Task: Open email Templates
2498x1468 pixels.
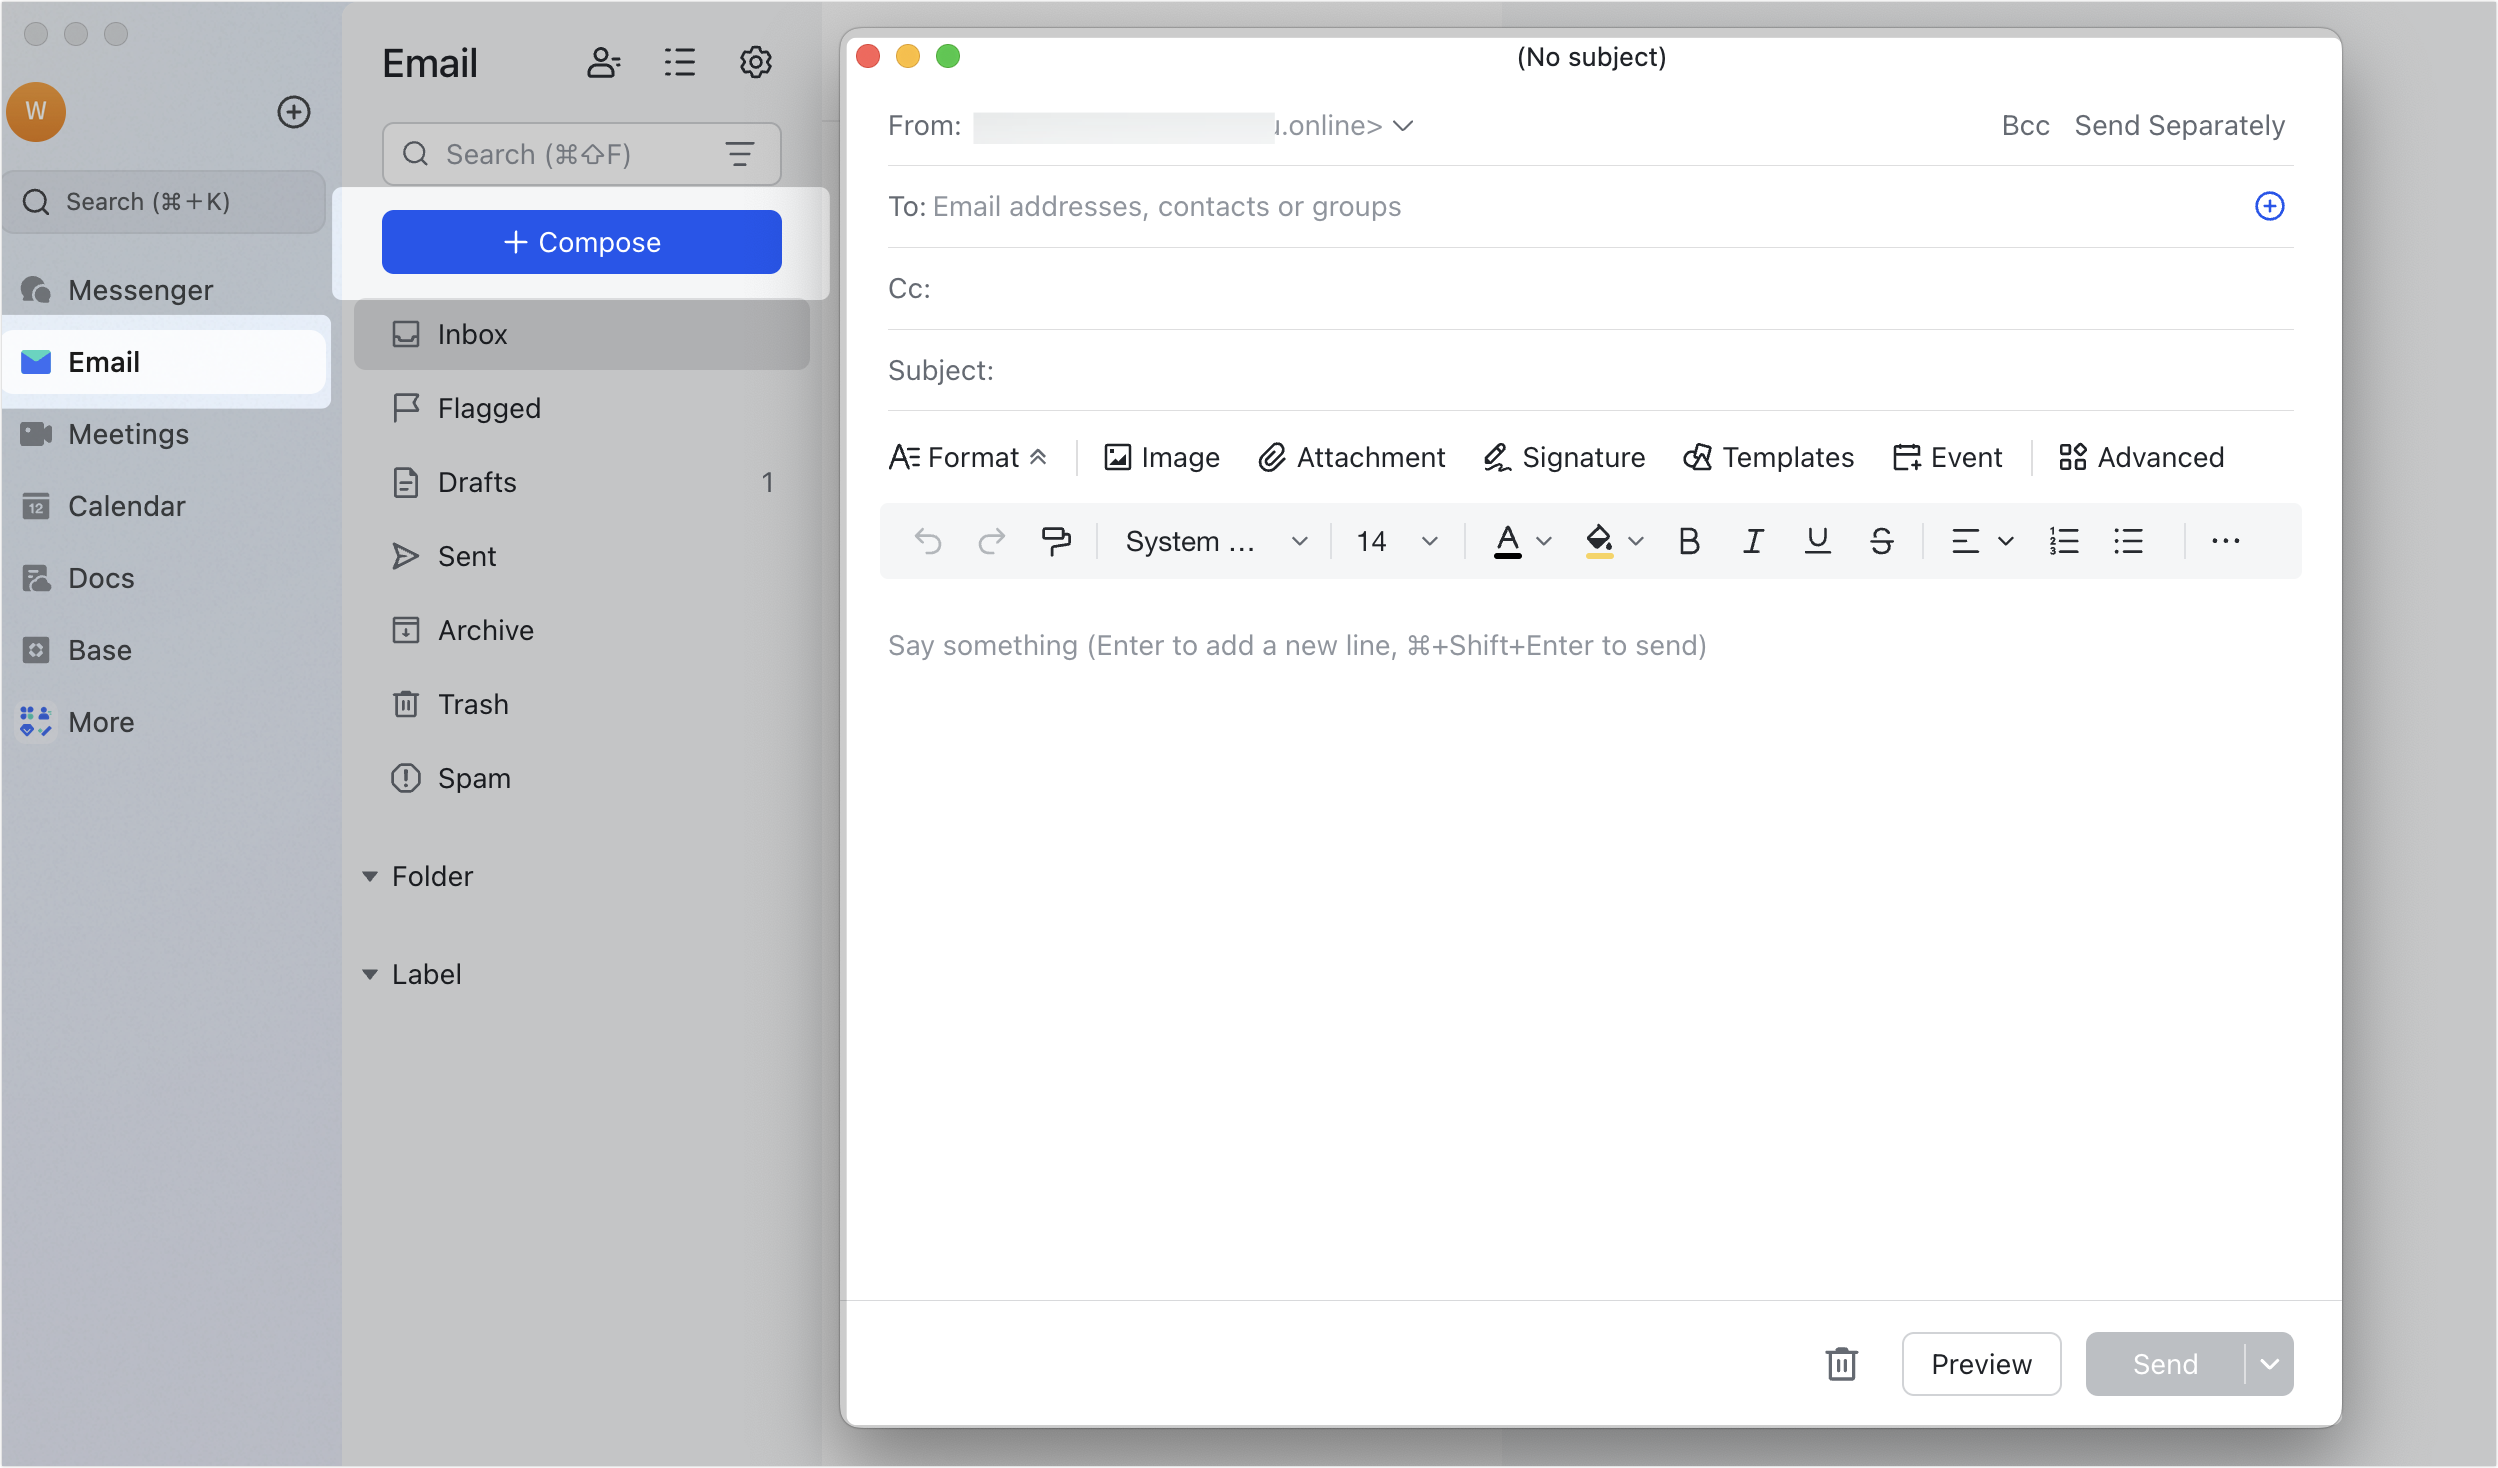Action: [1767, 457]
